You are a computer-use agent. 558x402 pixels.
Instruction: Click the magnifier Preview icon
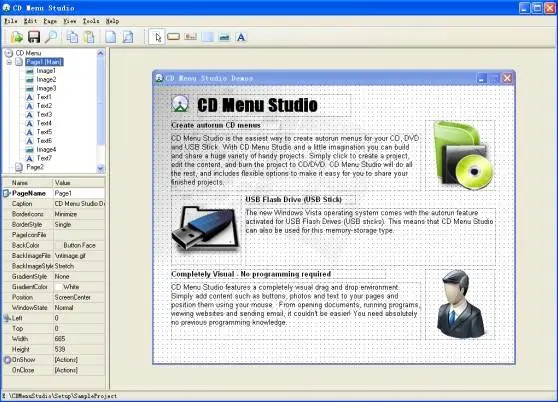coord(51,37)
